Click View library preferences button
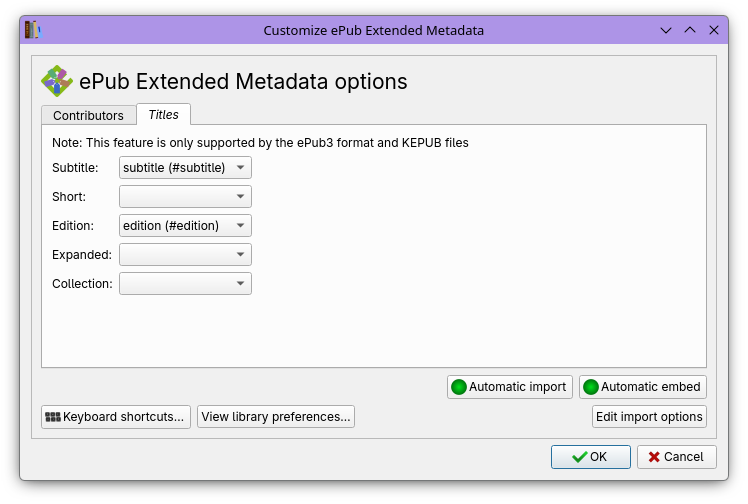 [276, 417]
